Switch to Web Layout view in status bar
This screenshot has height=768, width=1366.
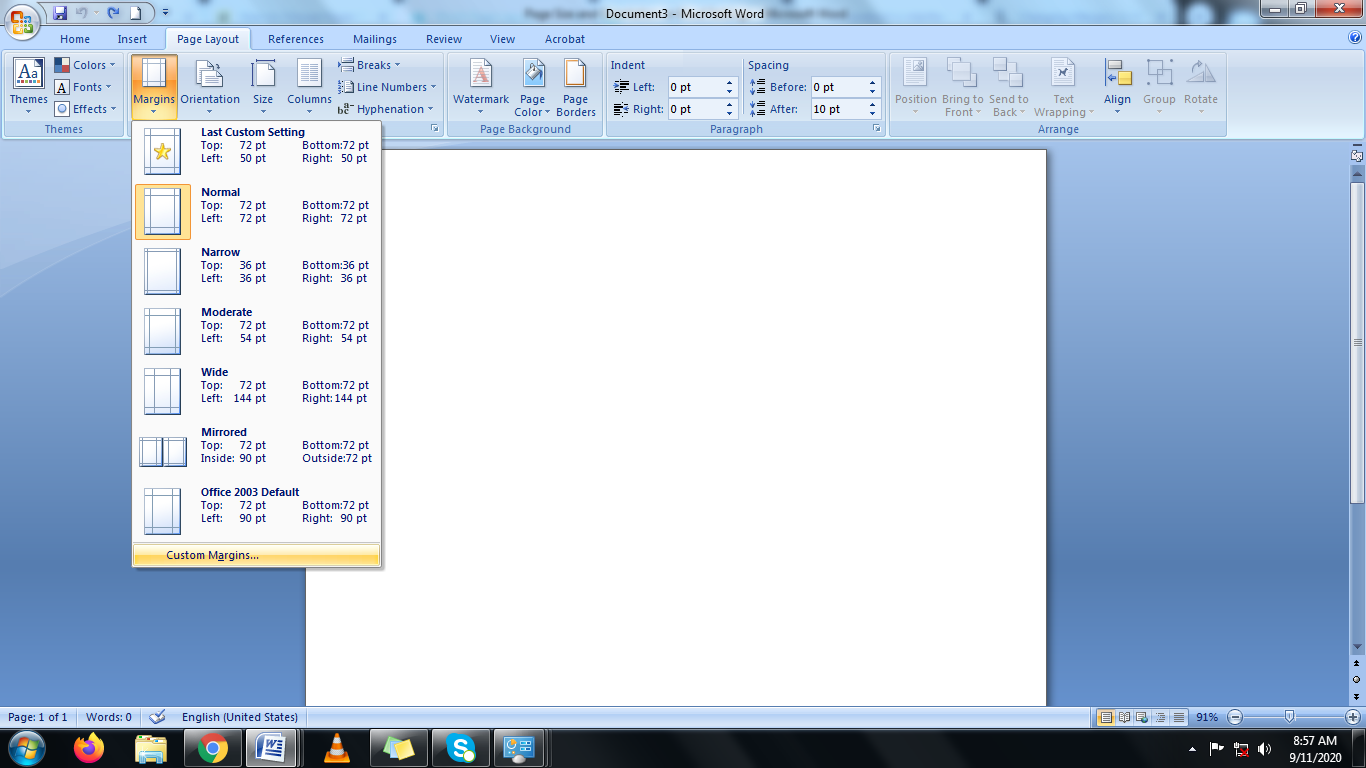click(1140, 717)
